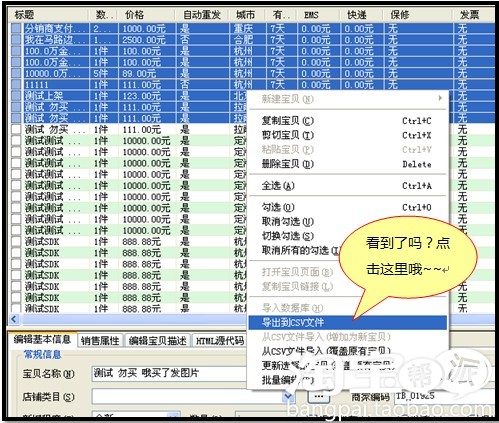Viewport: 499px width, 423px height.
Task: Switch to HTML源代码 tab
Action: click(x=220, y=341)
